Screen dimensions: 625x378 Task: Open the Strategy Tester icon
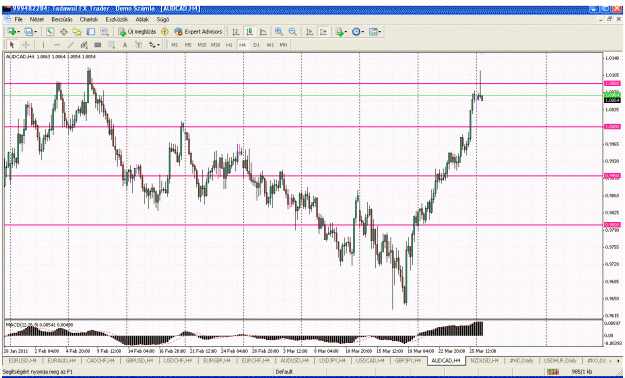point(104,32)
